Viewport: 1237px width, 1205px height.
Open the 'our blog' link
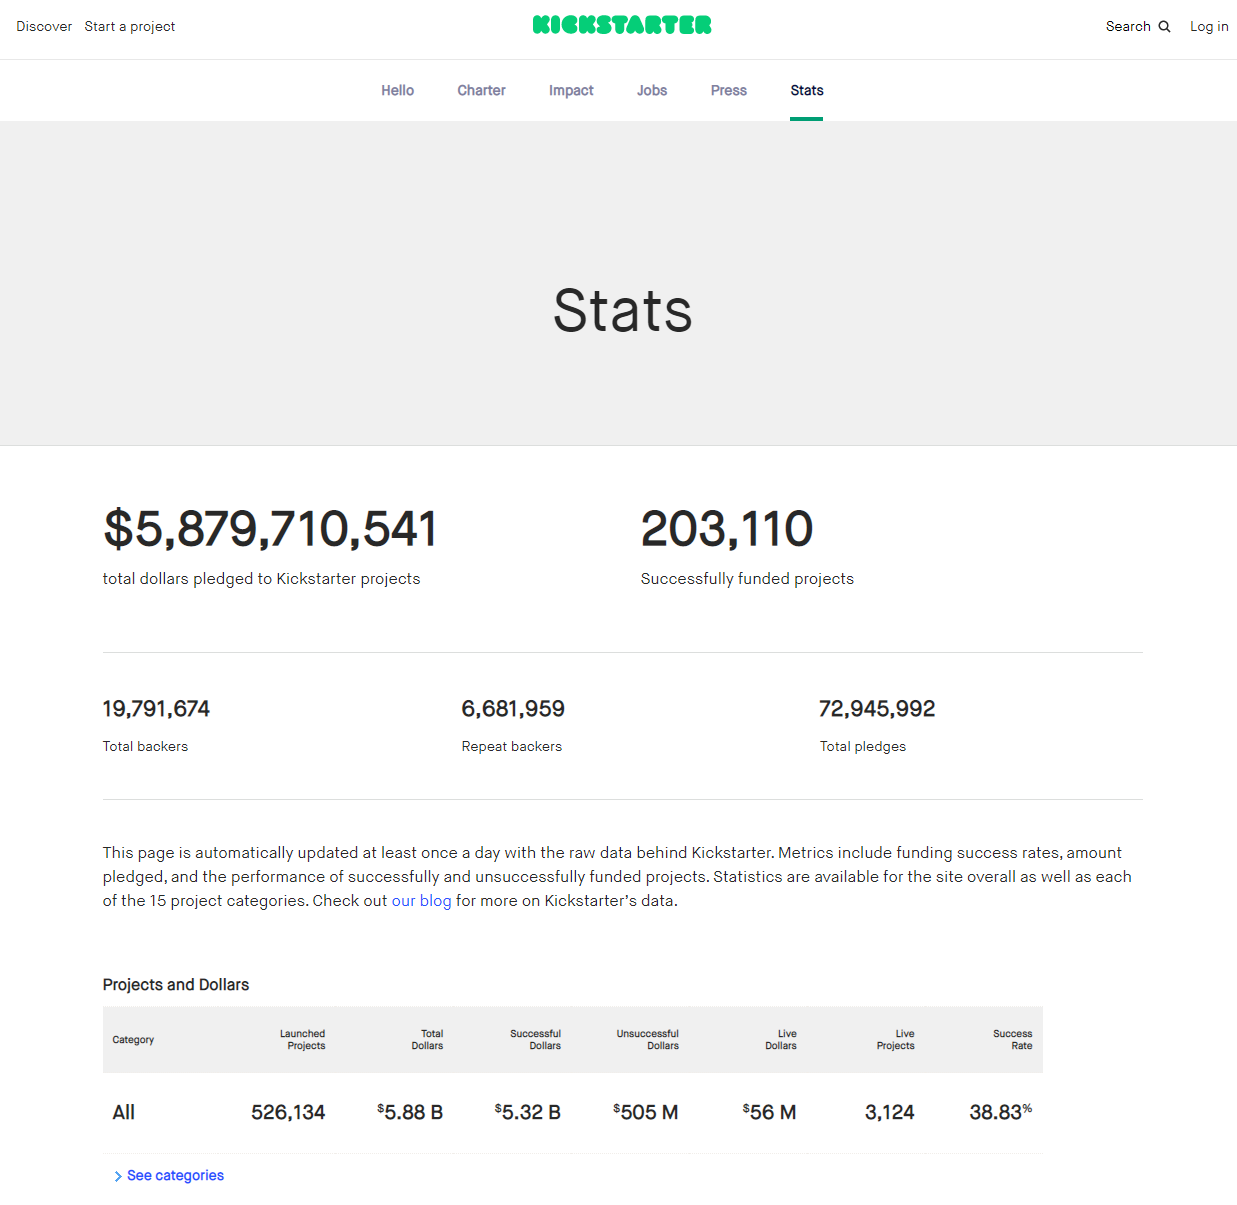point(421,901)
